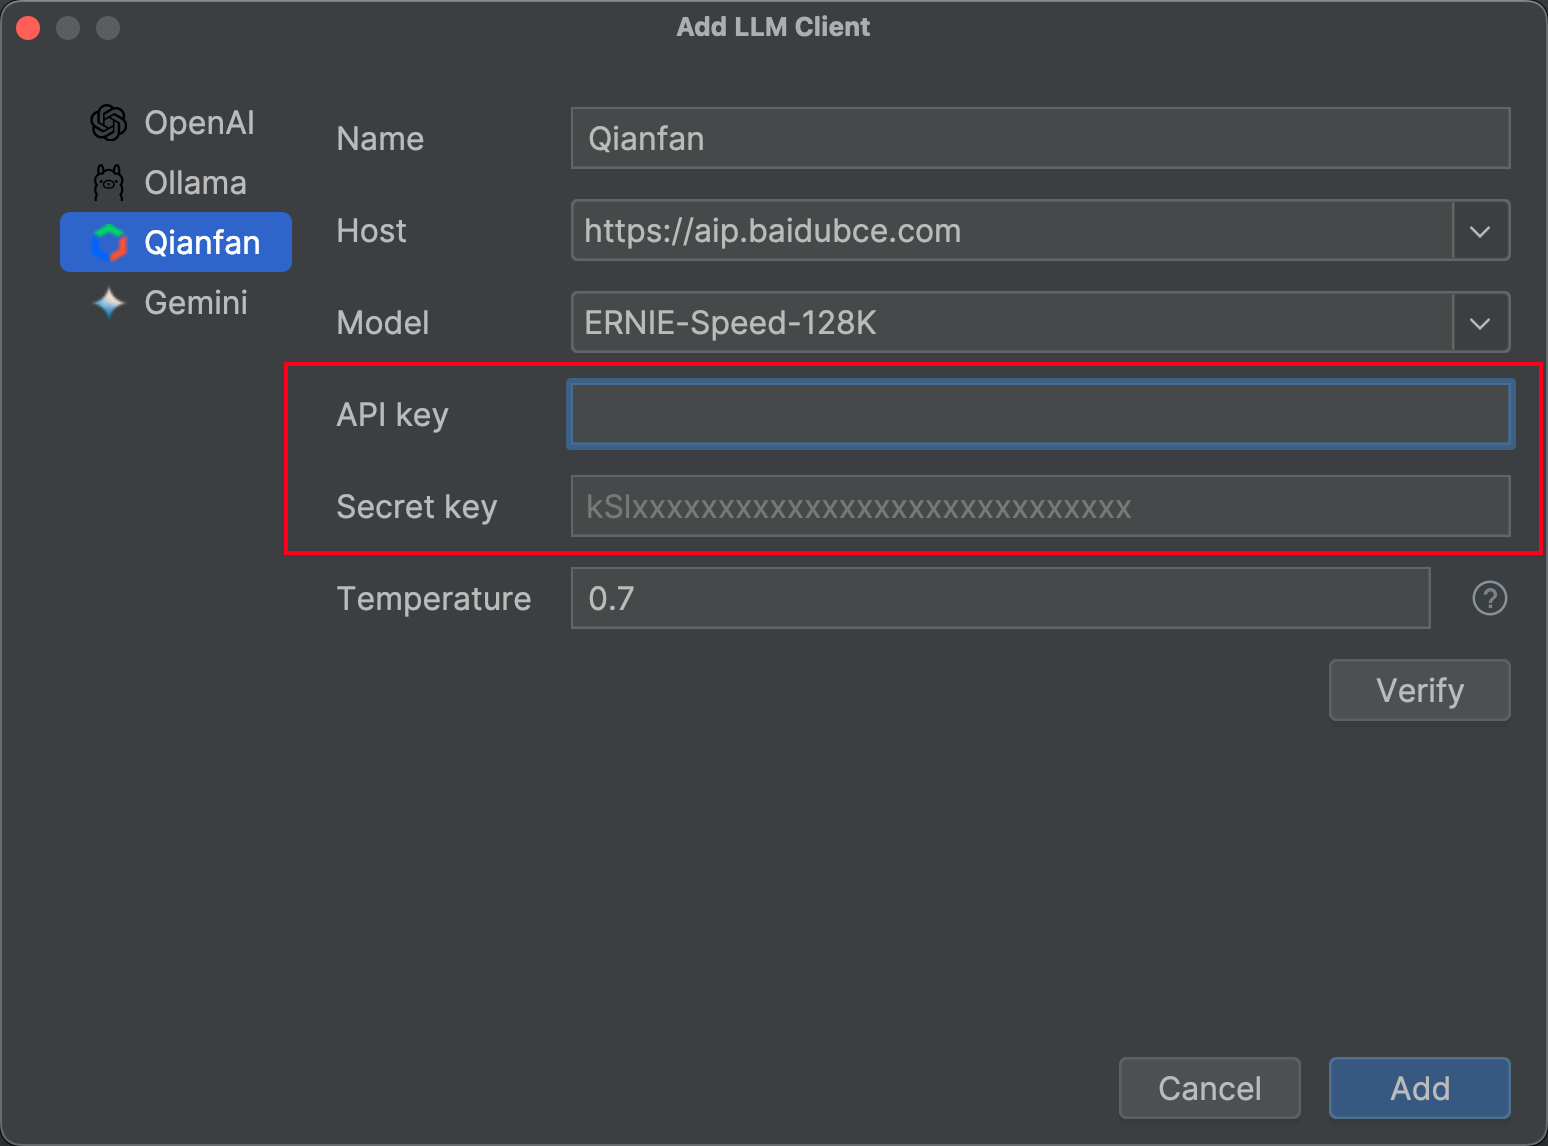Expand the Model dropdown arrow
The height and width of the screenshot is (1146, 1548).
(x=1480, y=323)
